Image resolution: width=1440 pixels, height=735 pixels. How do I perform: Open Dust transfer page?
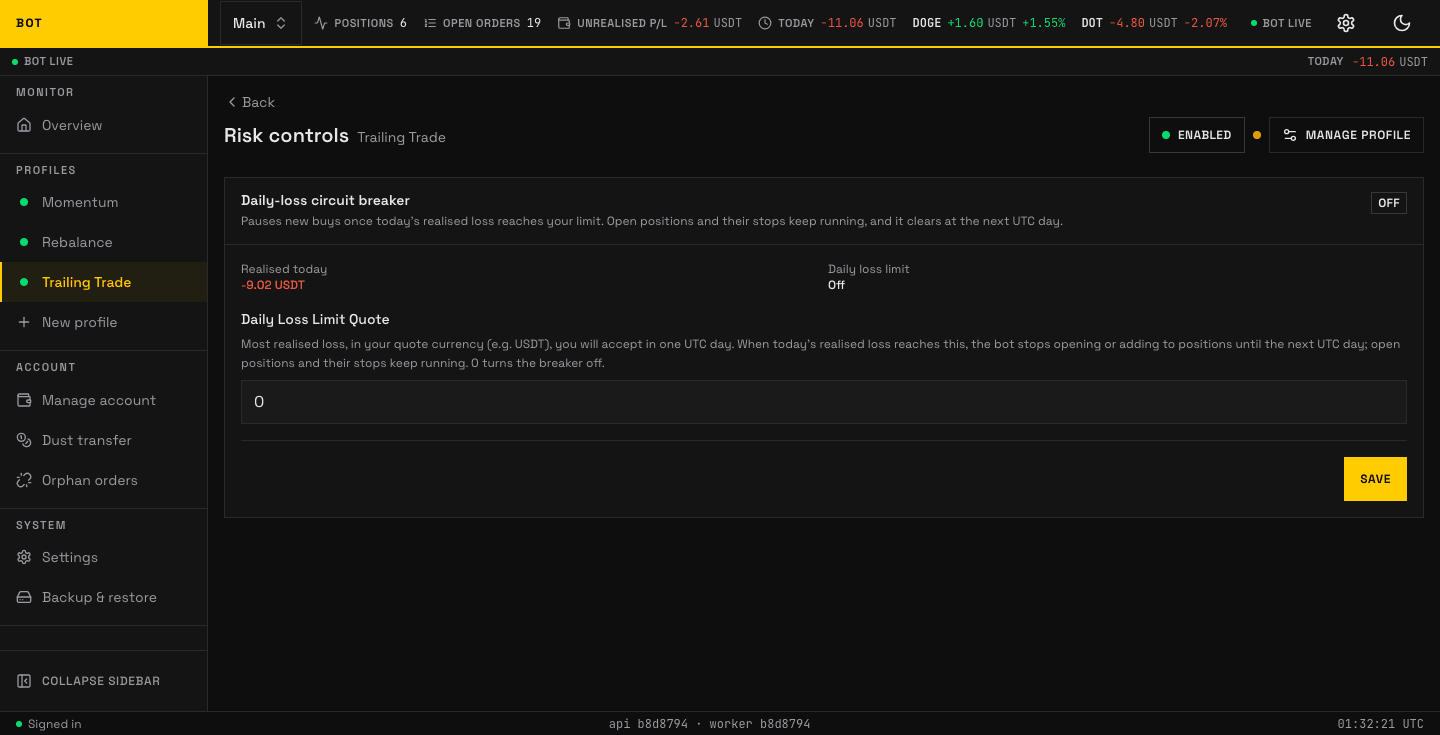104,440
